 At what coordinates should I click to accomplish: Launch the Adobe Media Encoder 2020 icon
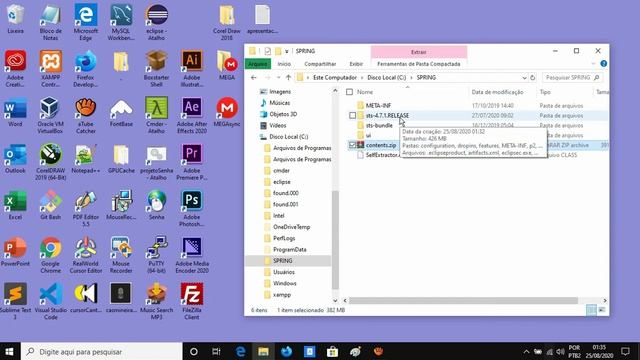click(x=192, y=255)
